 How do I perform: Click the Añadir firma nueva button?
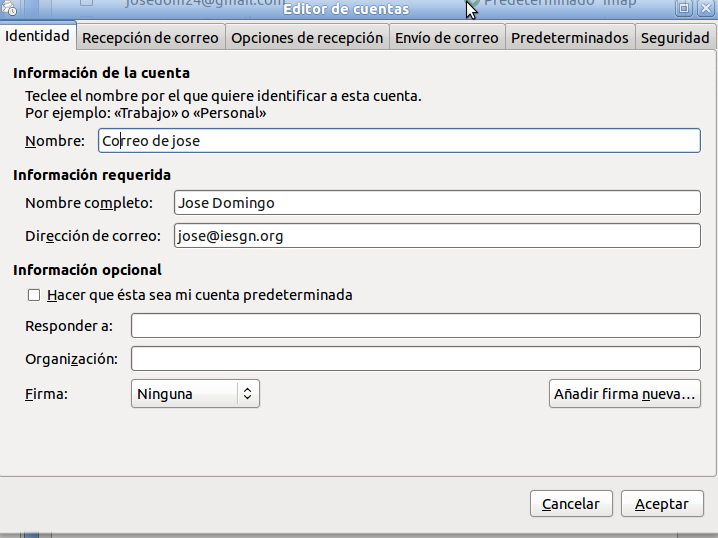[625, 394]
